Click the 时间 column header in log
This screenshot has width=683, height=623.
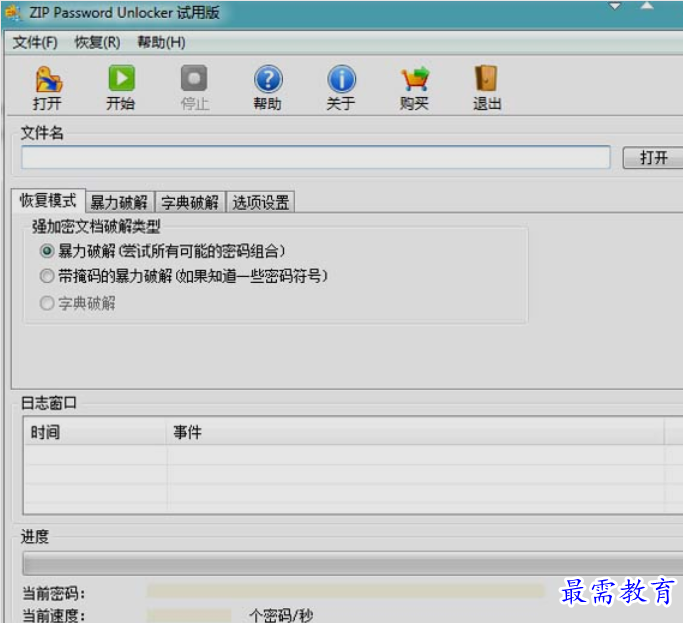pos(96,432)
